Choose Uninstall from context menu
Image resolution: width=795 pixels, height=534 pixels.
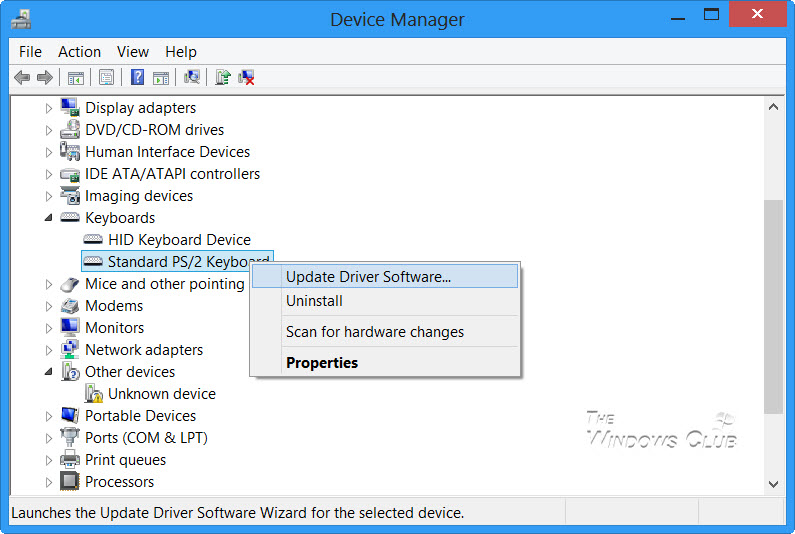click(x=314, y=301)
